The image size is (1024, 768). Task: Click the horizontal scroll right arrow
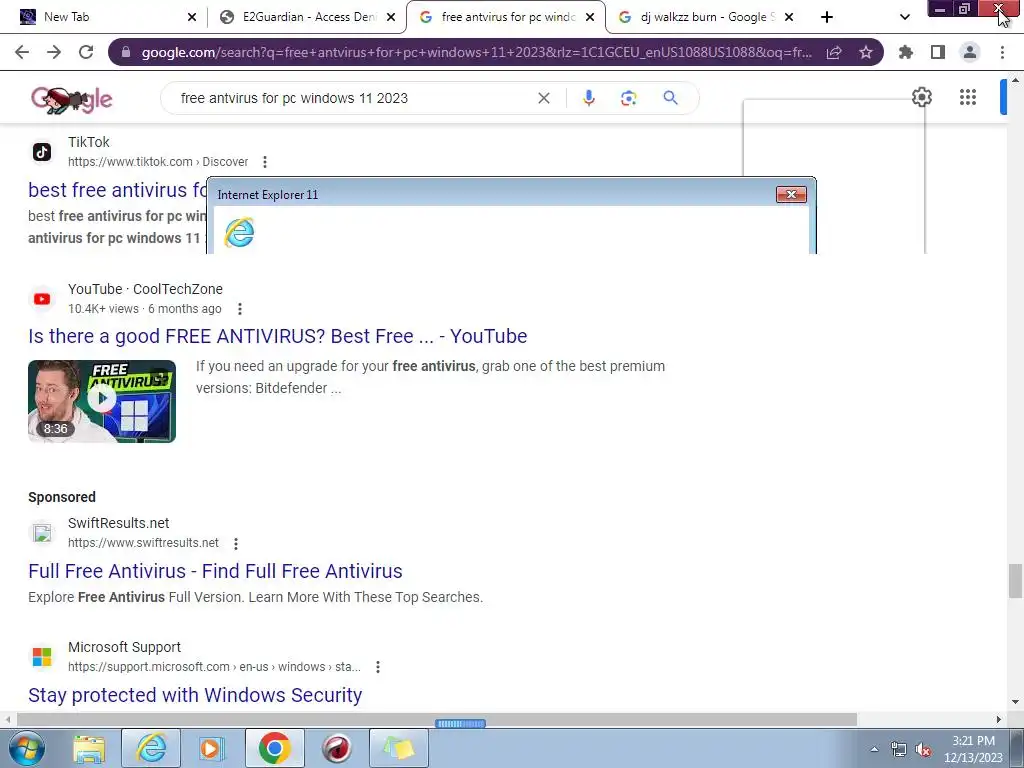[999, 720]
